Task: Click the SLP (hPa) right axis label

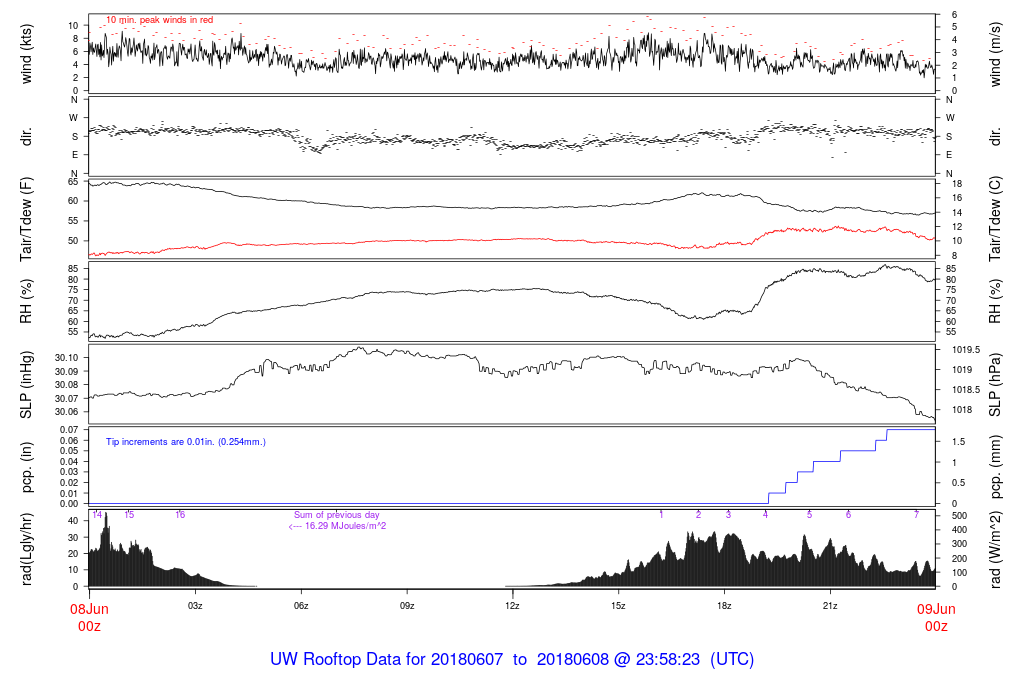Action: point(995,385)
